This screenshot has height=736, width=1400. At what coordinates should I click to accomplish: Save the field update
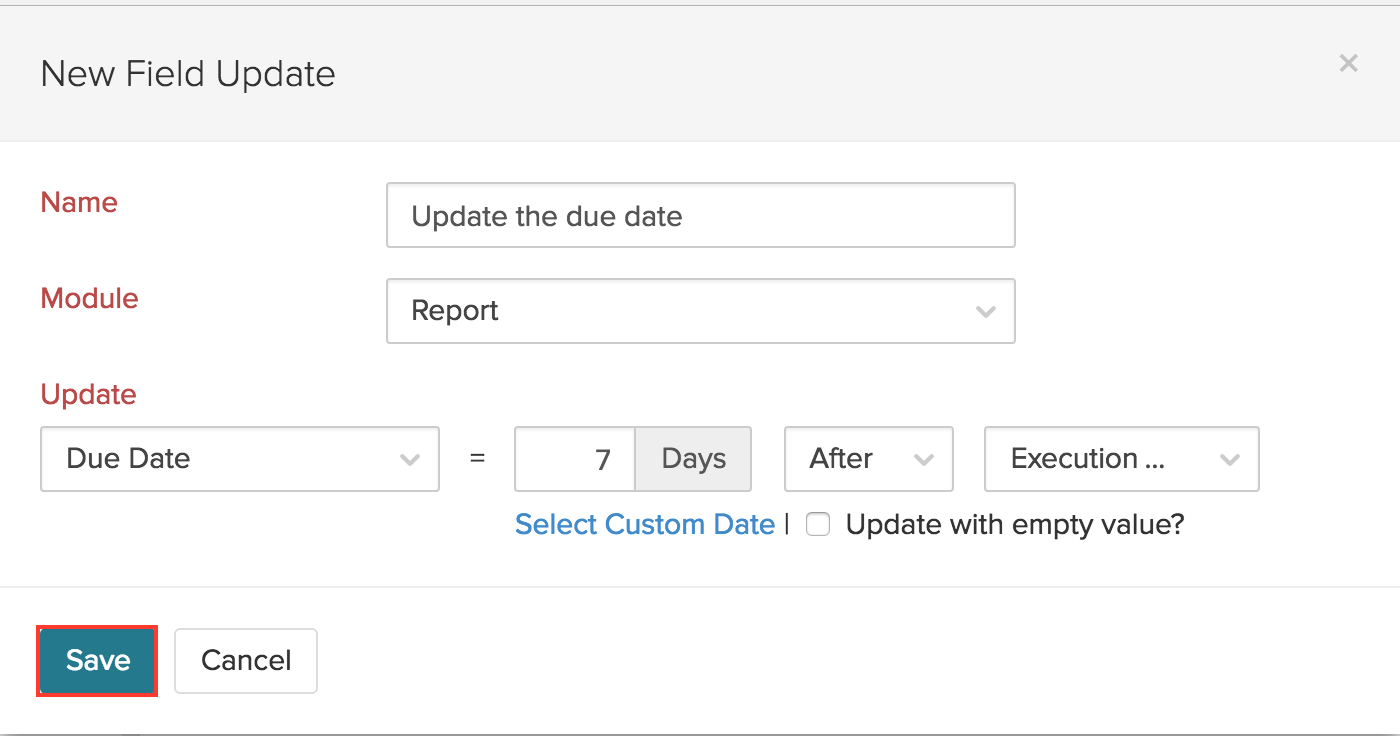click(98, 660)
